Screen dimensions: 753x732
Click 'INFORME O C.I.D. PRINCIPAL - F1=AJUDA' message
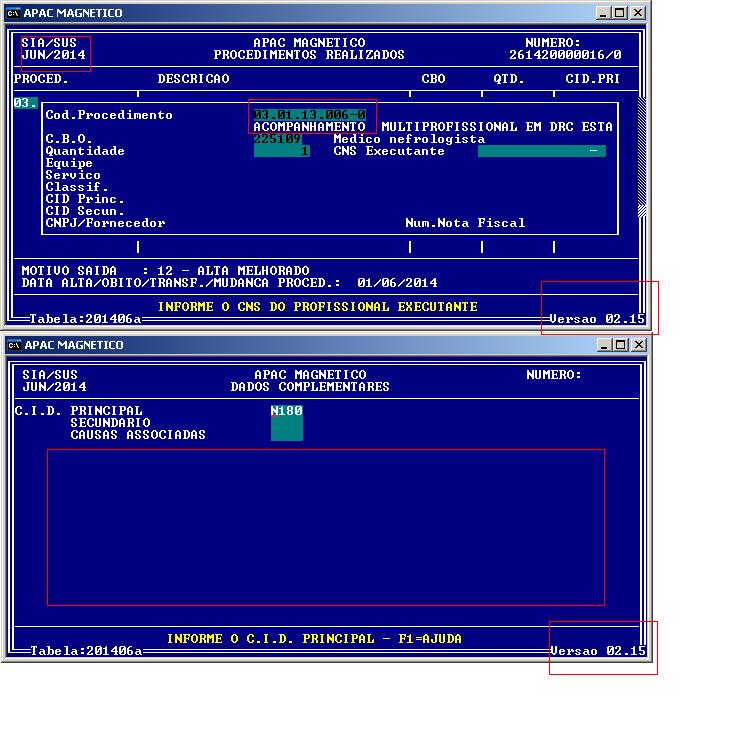(314, 638)
